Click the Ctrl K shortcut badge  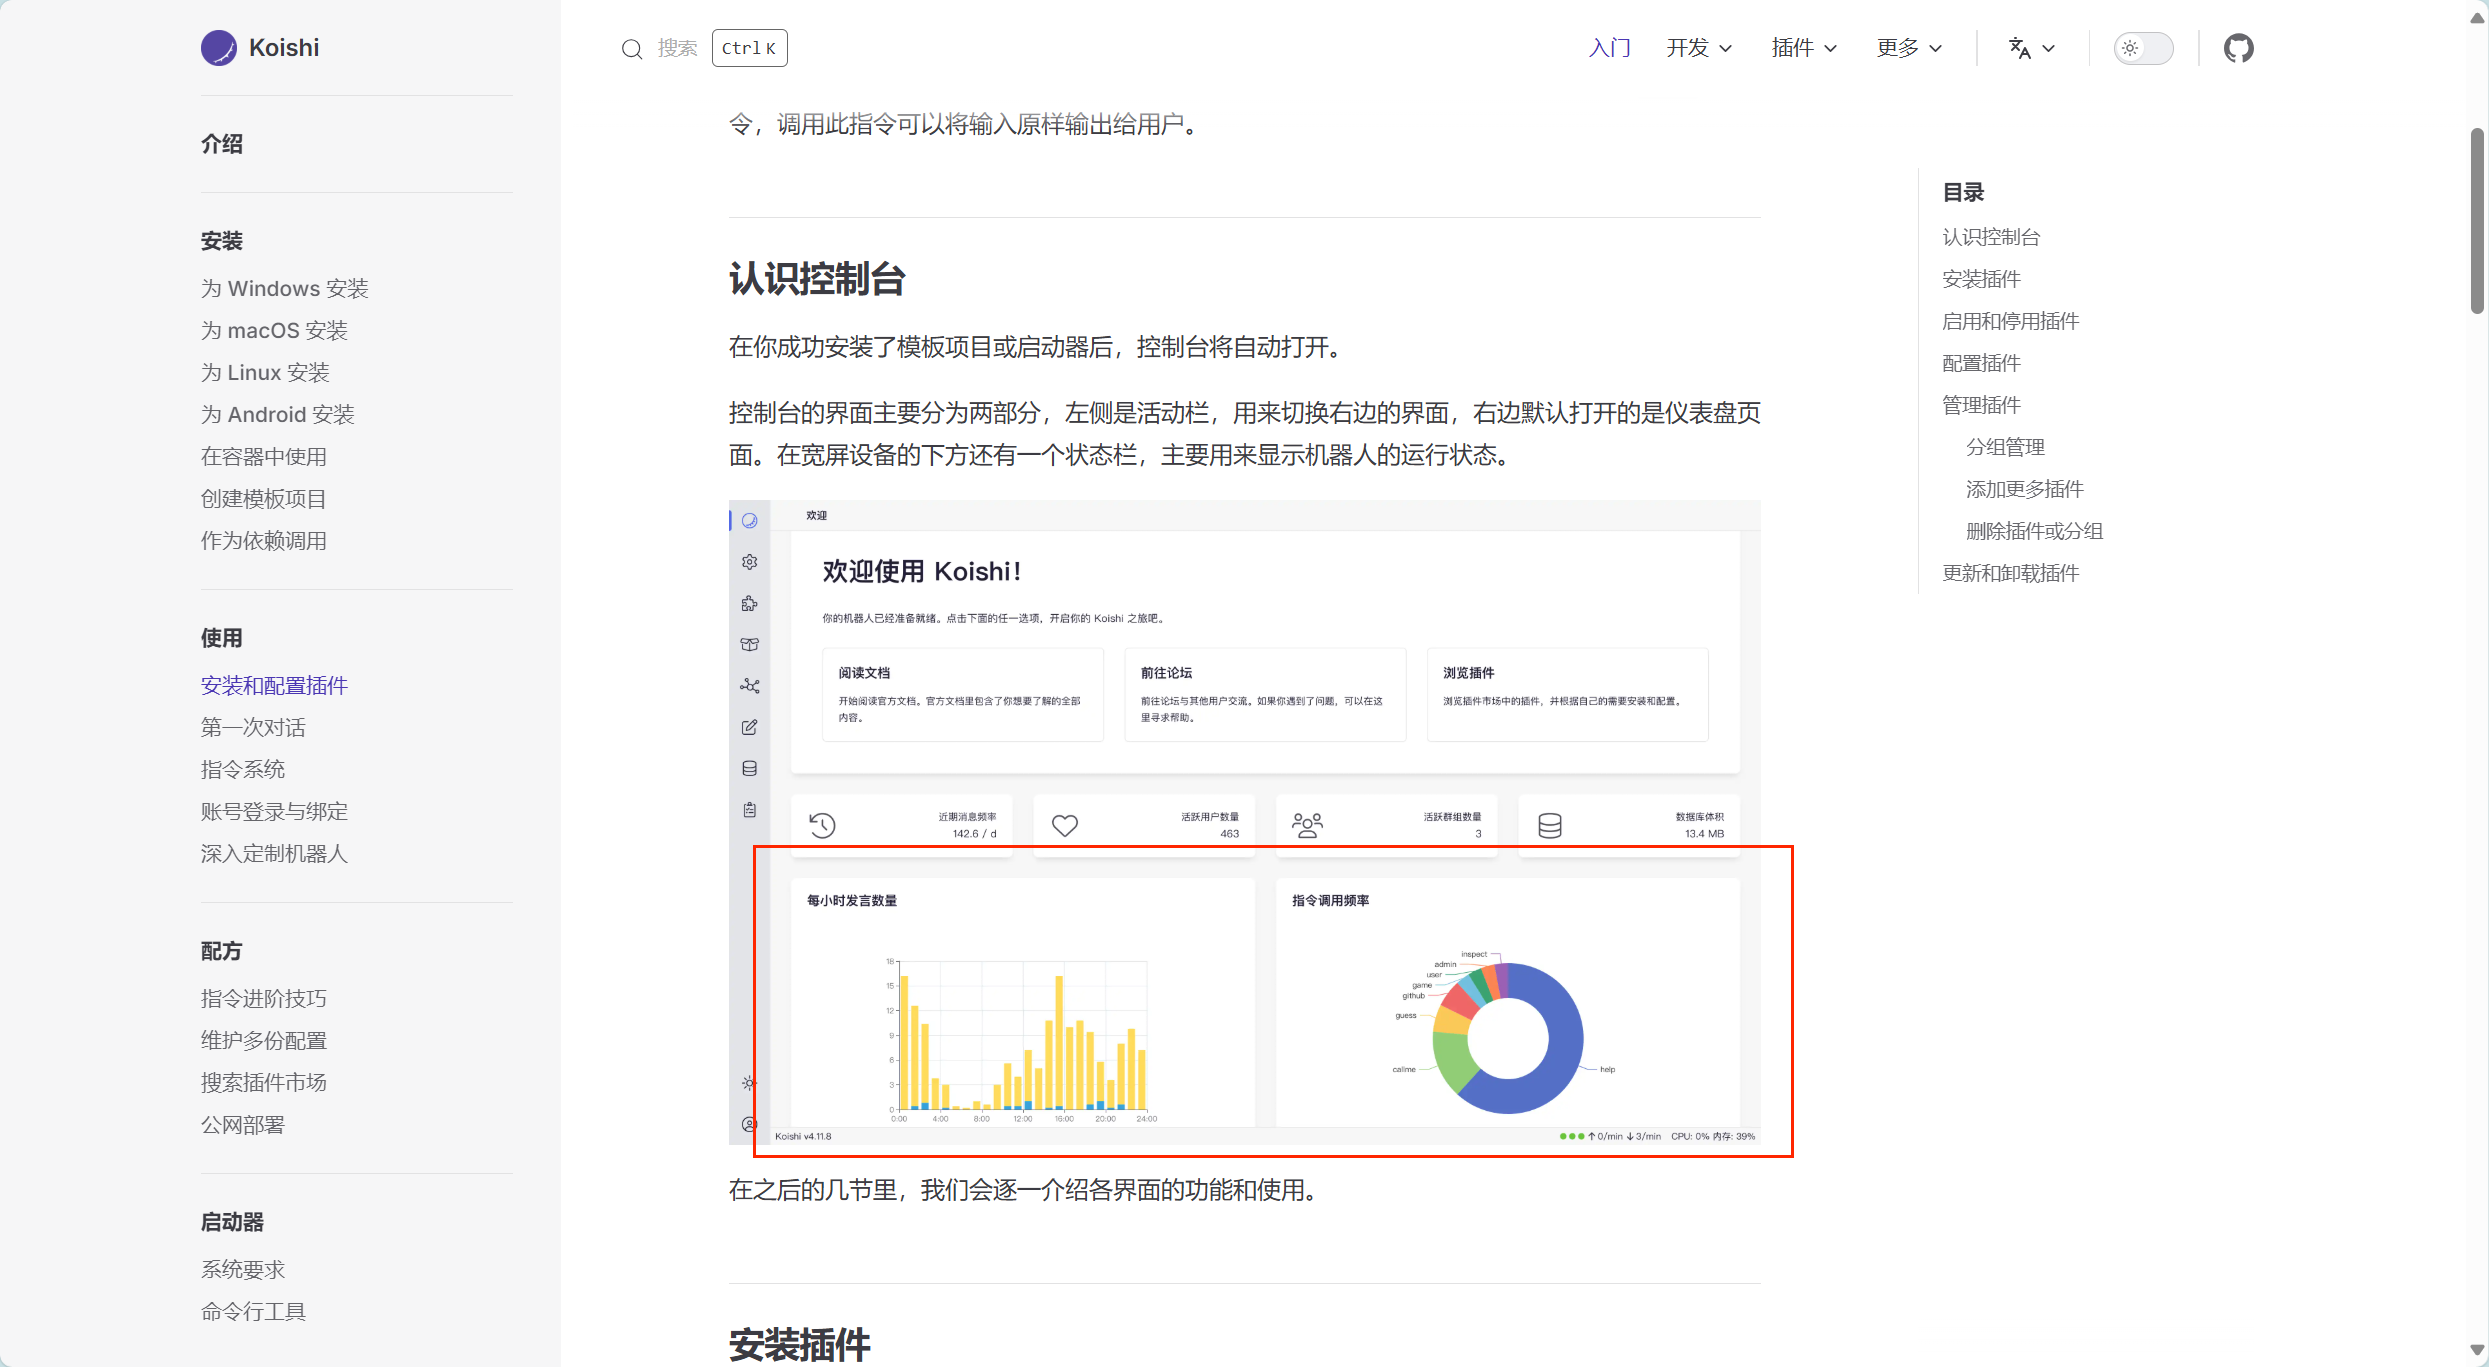749,48
